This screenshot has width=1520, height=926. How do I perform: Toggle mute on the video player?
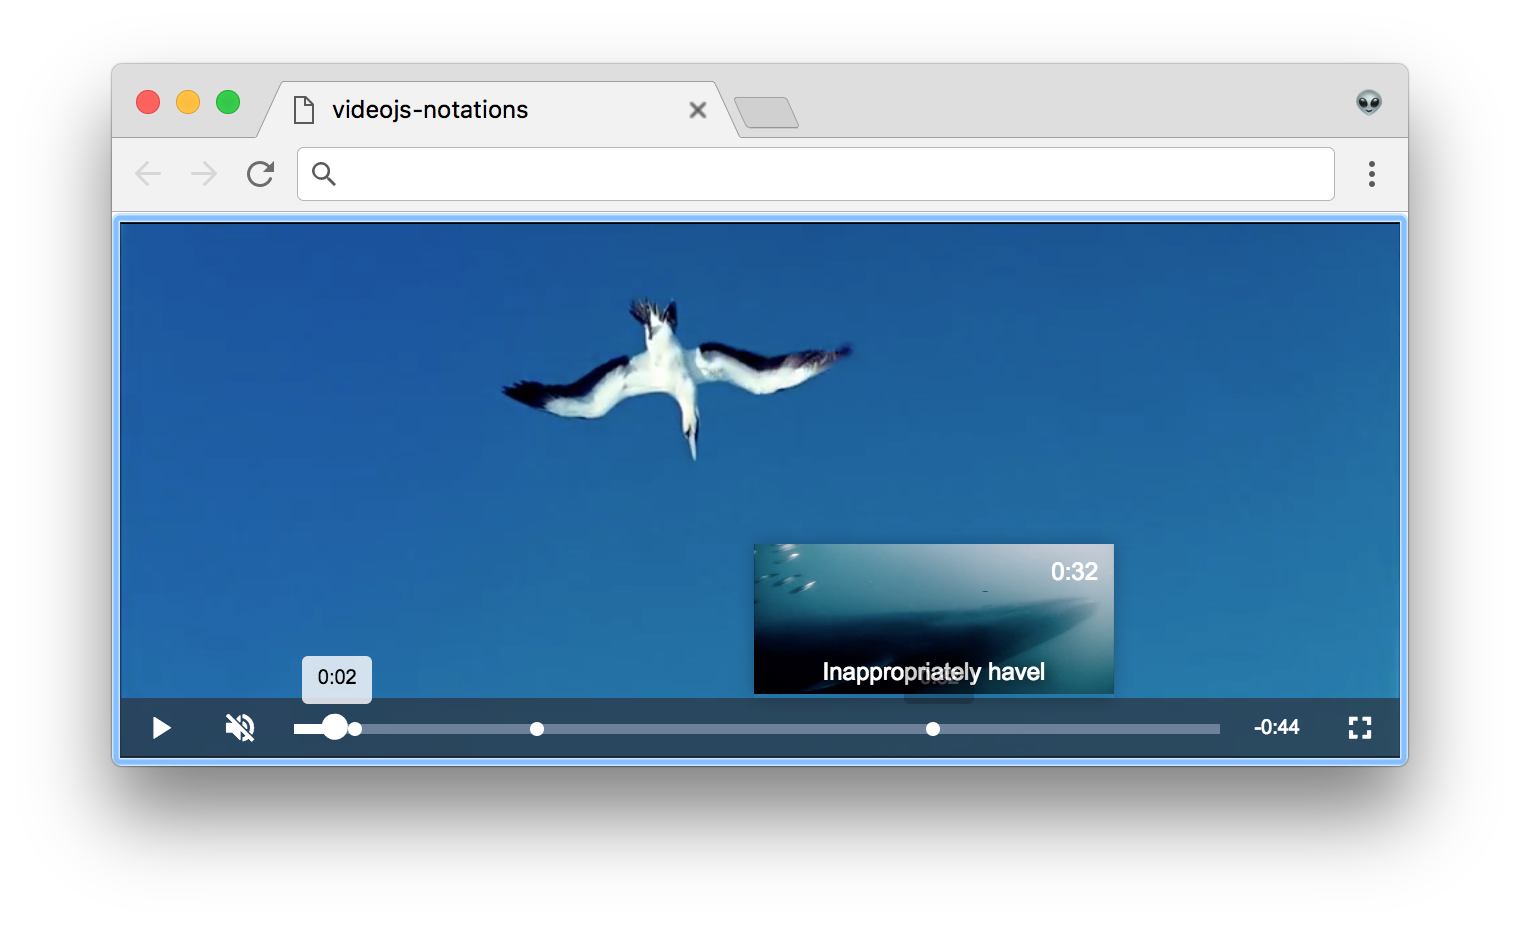pyautogui.click(x=239, y=728)
